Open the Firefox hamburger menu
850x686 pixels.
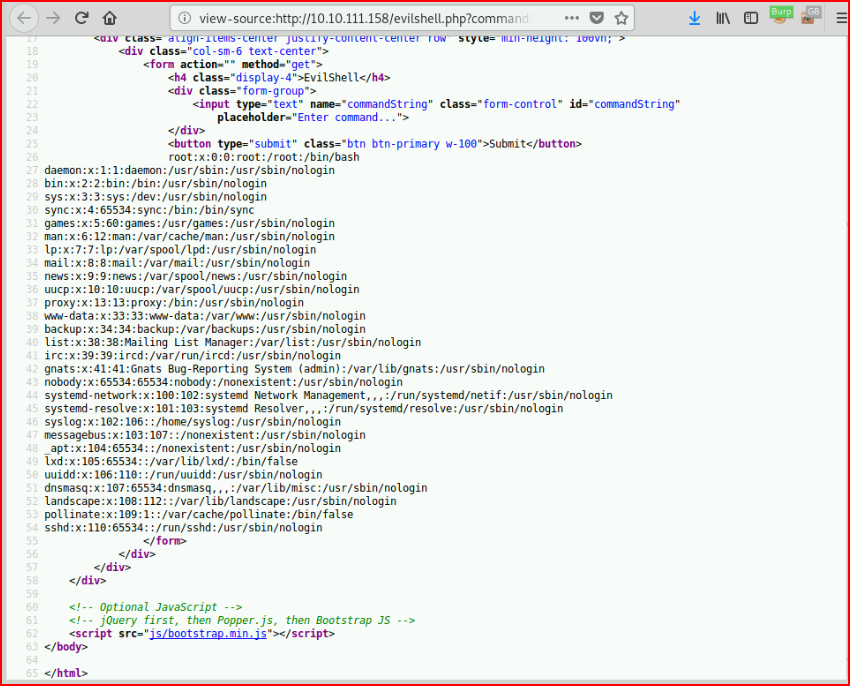(x=841, y=18)
